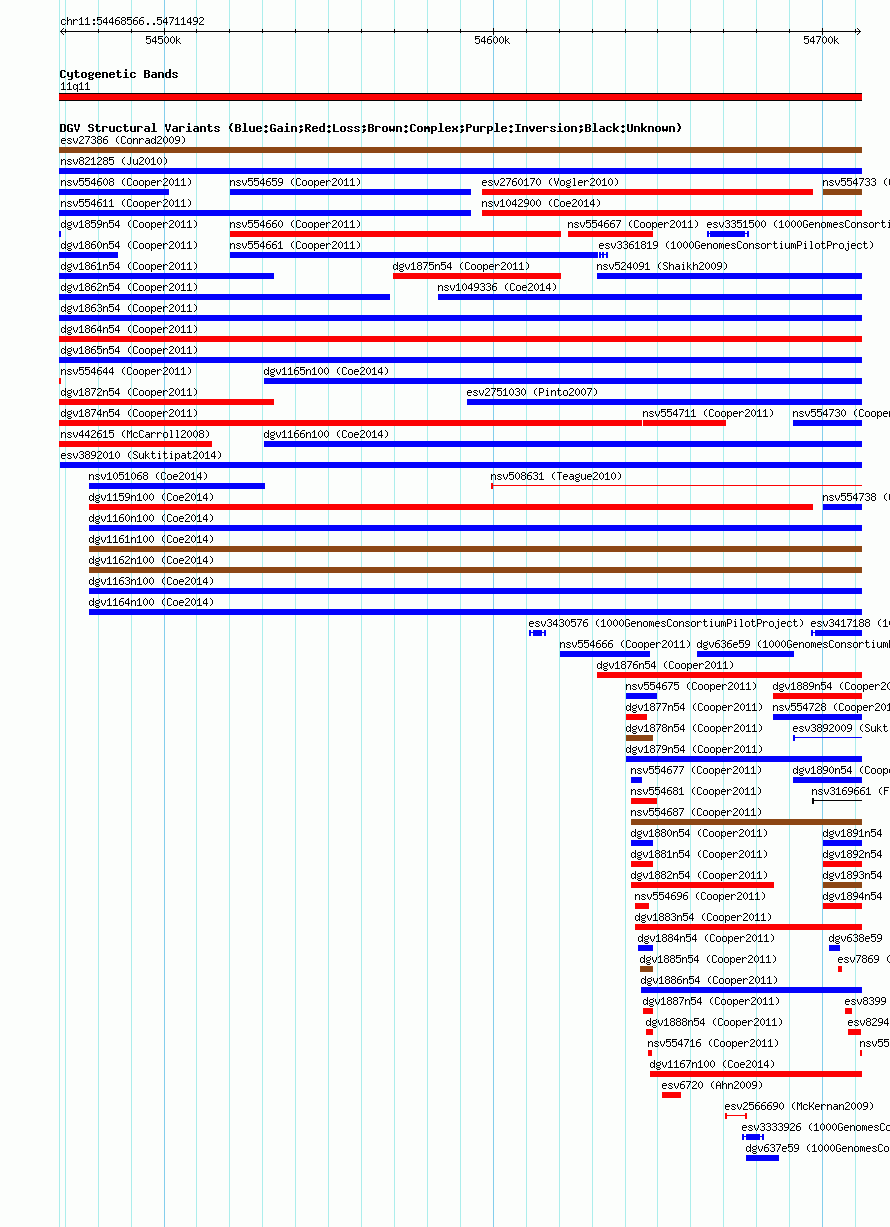Open esv2566690 (McKernan2009) variant
This screenshot has height=1227, width=890.
click(x=800, y=1106)
